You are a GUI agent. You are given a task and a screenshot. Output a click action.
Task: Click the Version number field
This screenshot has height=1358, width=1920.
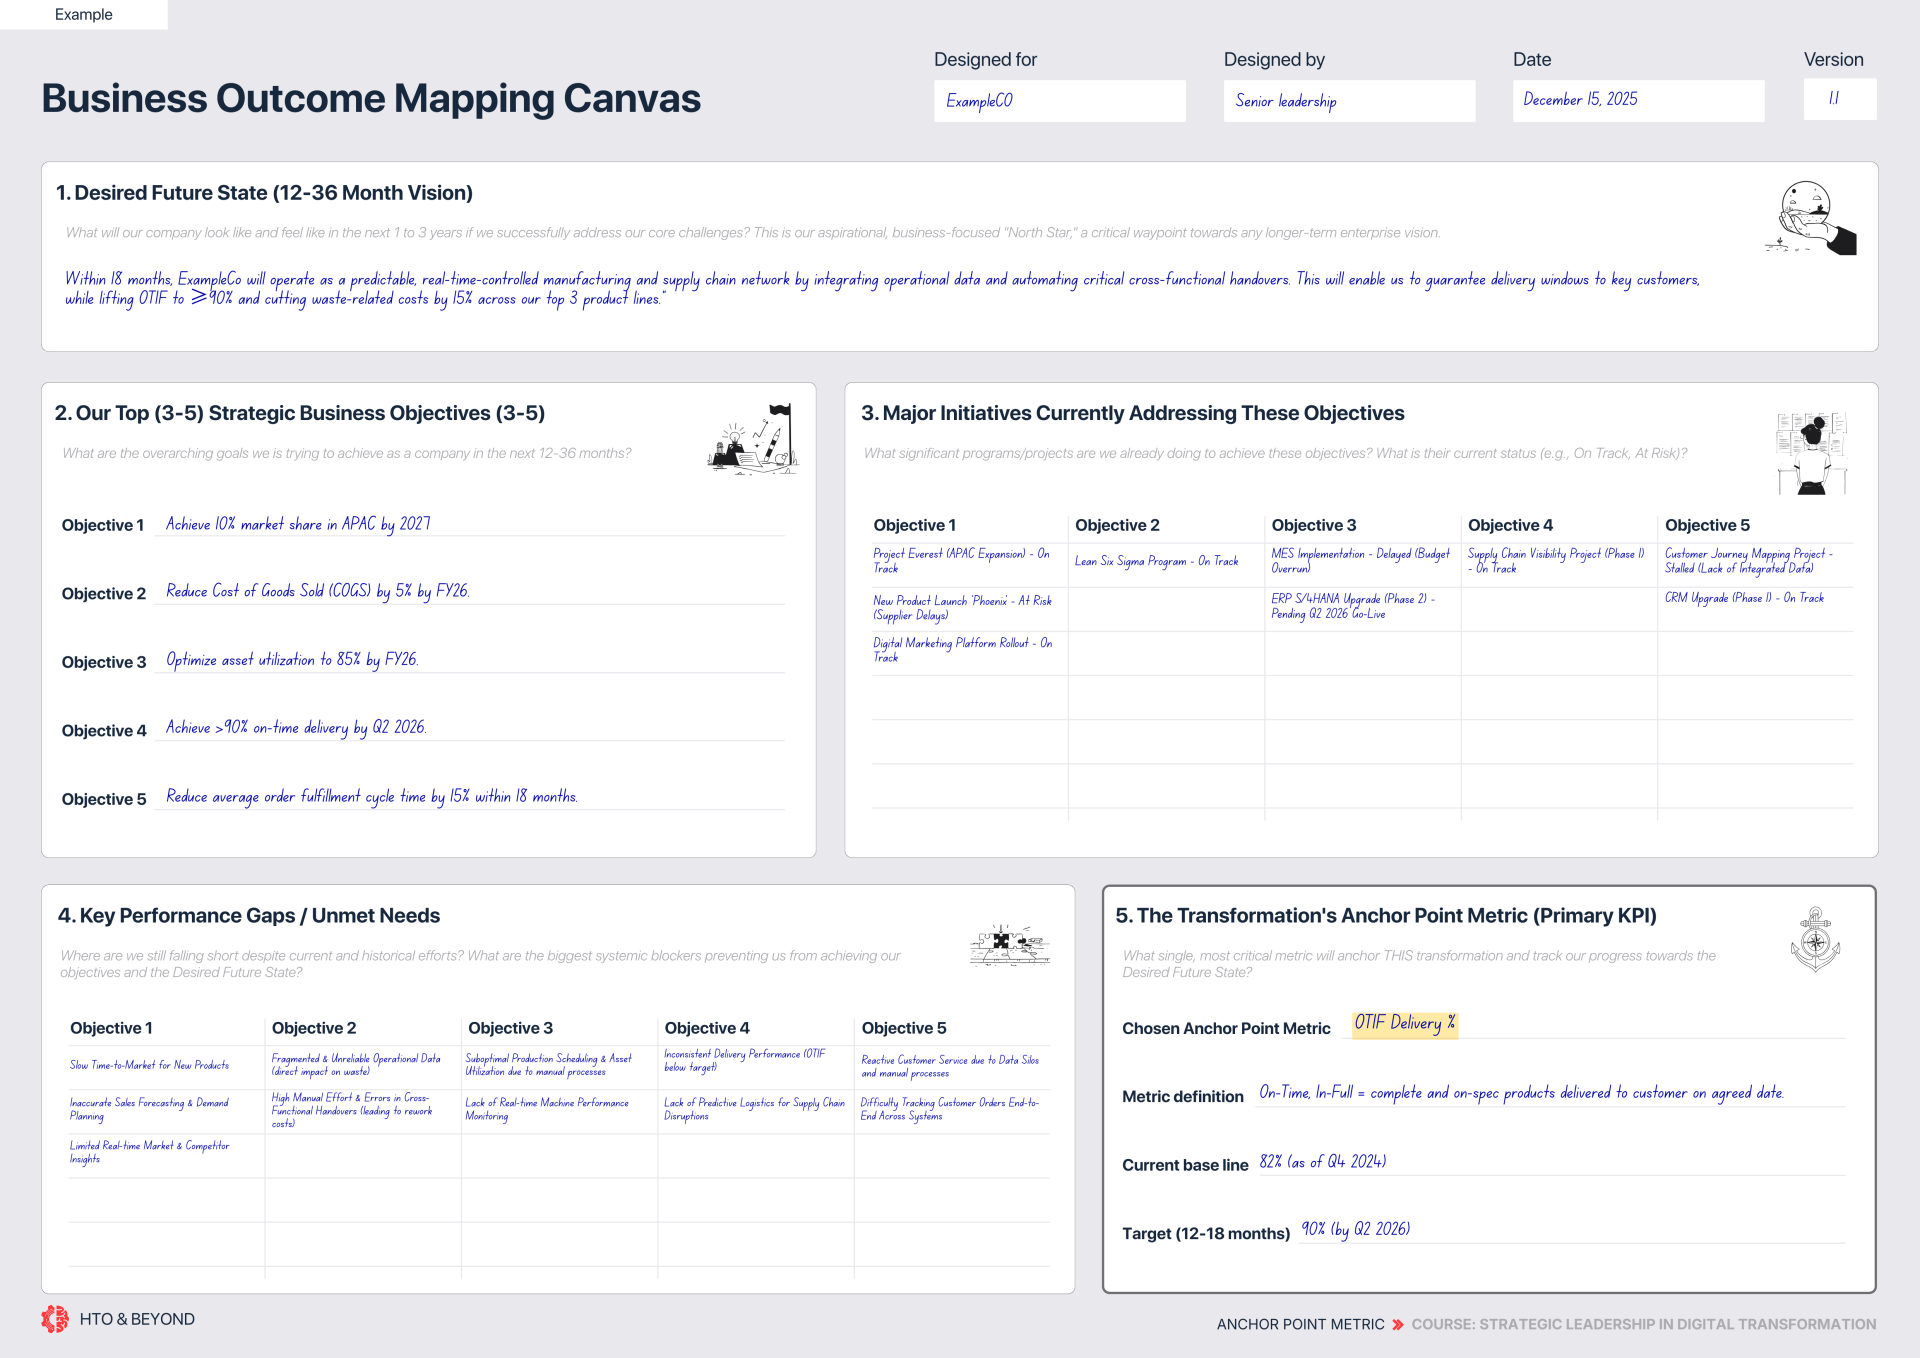pyautogui.click(x=1839, y=99)
